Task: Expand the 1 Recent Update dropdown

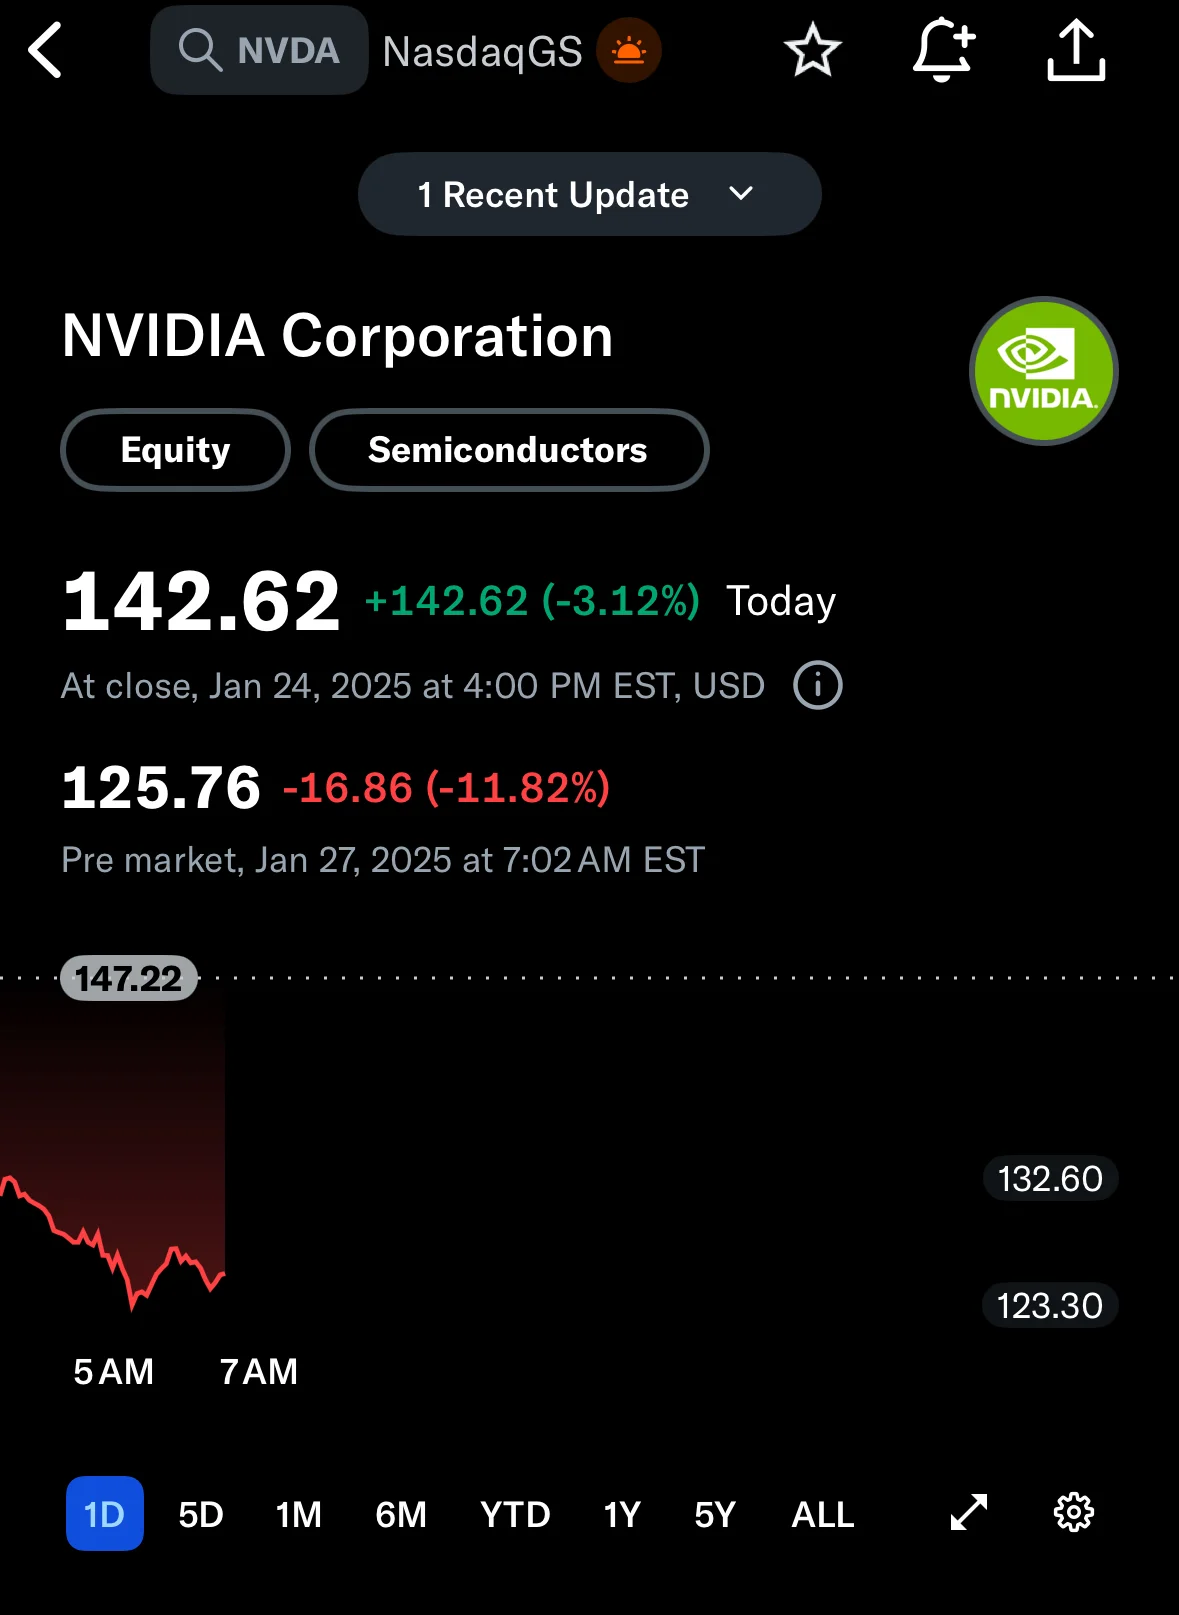Action: 590,194
